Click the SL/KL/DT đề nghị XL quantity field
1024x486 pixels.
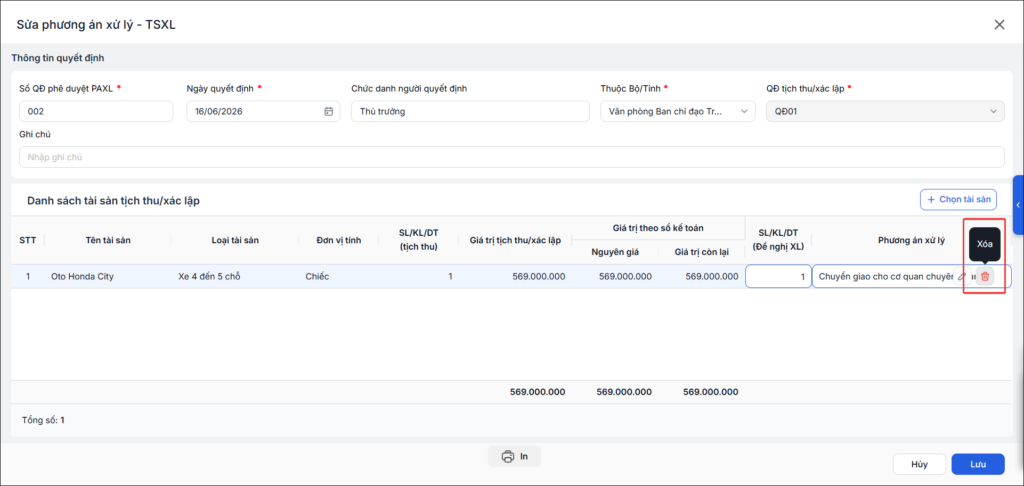pyautogui.click(x=778, y=276)
